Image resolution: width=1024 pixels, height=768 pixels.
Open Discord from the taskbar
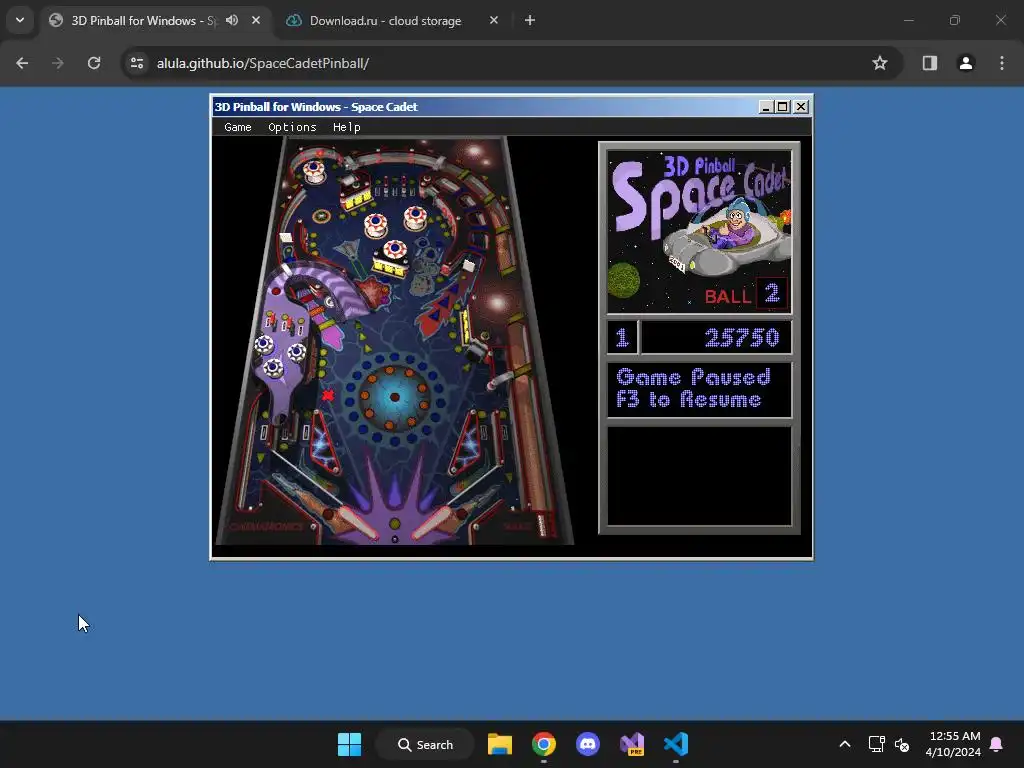588,744
